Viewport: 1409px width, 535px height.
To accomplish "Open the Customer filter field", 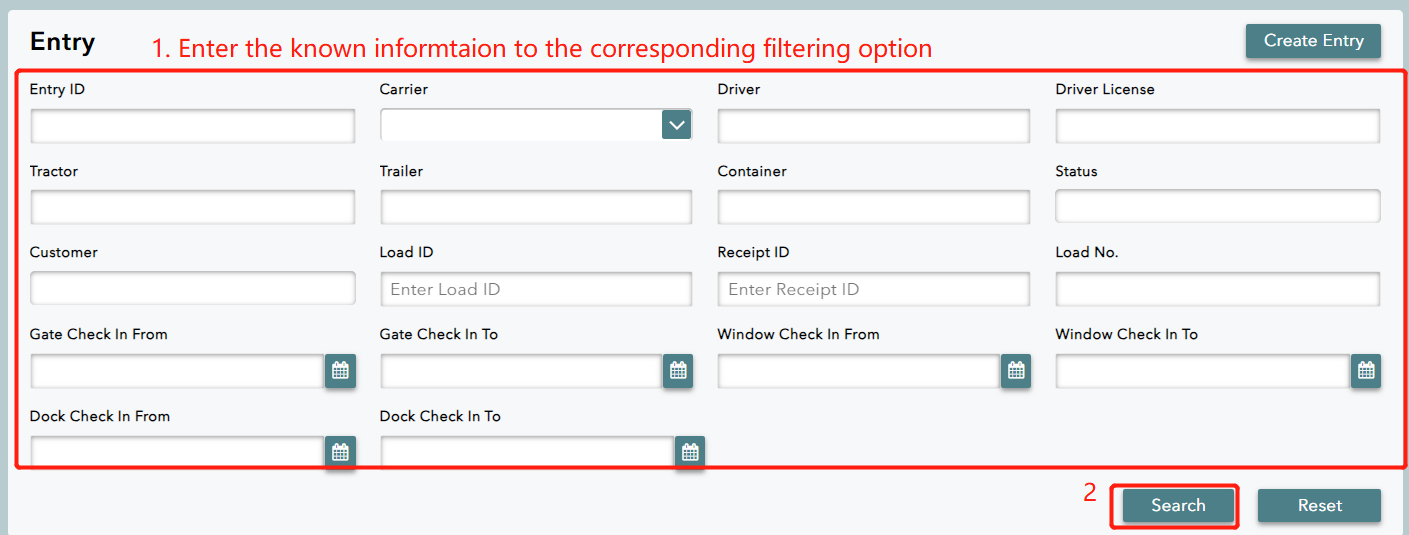I will [192, 288].
